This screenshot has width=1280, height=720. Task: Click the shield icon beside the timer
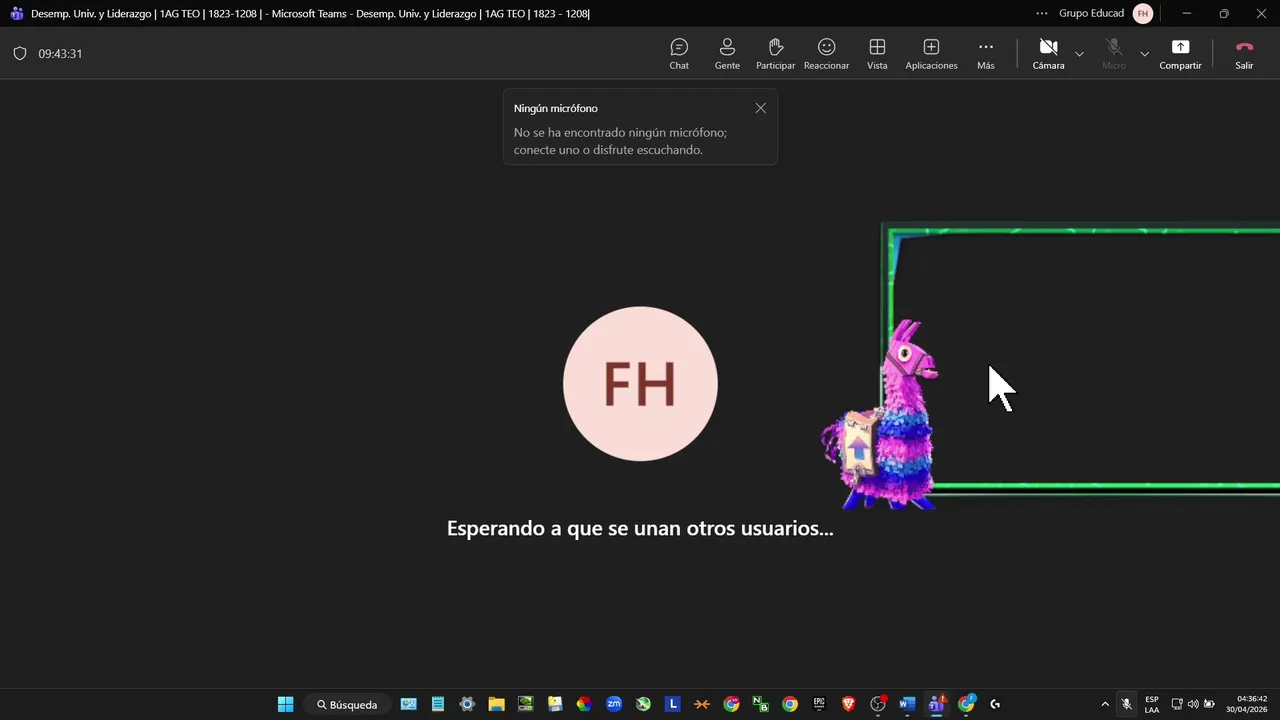20,54
